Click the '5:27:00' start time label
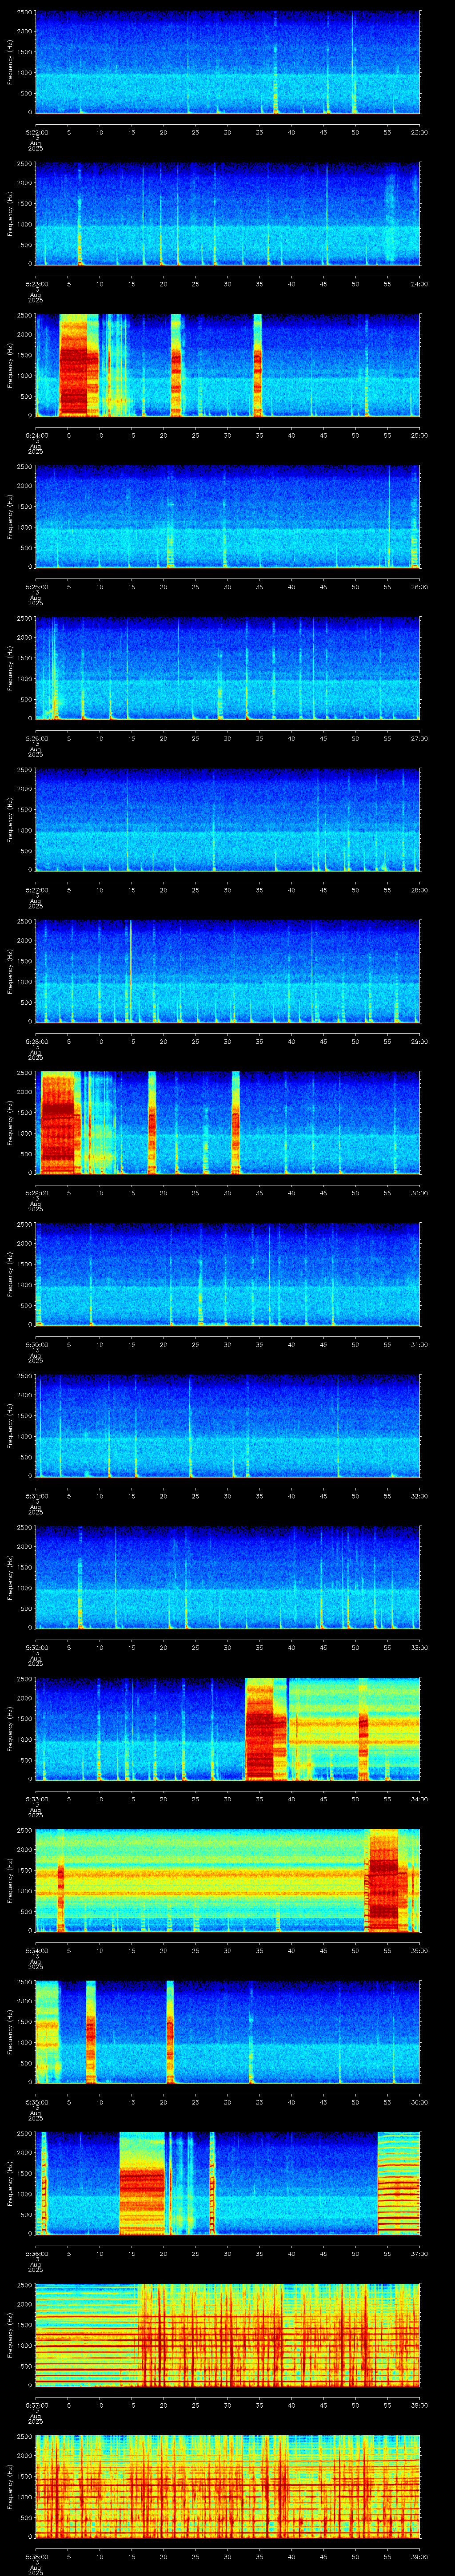Image resolution: width=455 pixels, height=2576 pixels. coord(36,890)
